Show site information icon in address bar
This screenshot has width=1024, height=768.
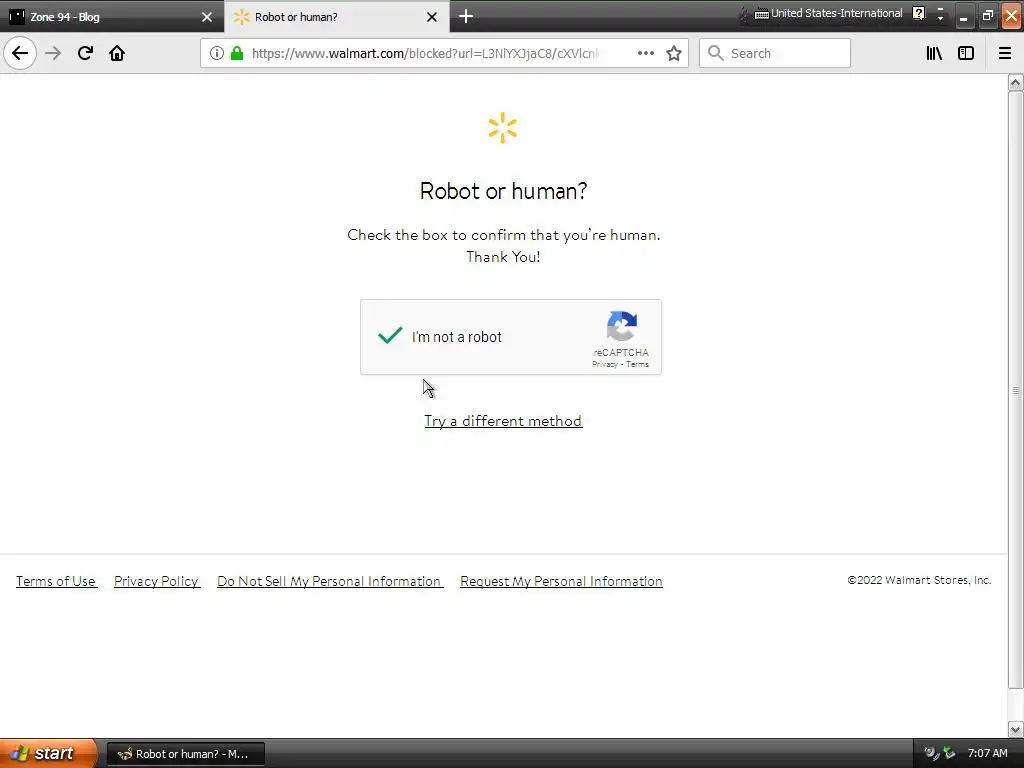click(217, 53)
